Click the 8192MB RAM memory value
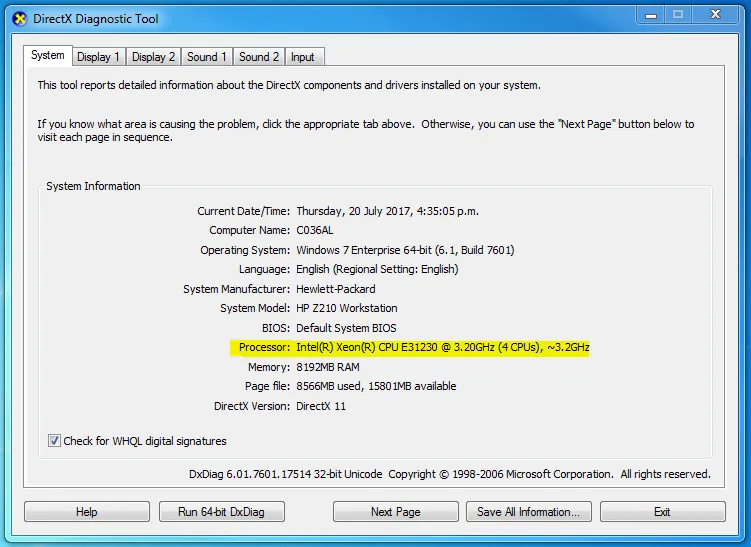This screenshot has height=547, width=751. [328, 367]
